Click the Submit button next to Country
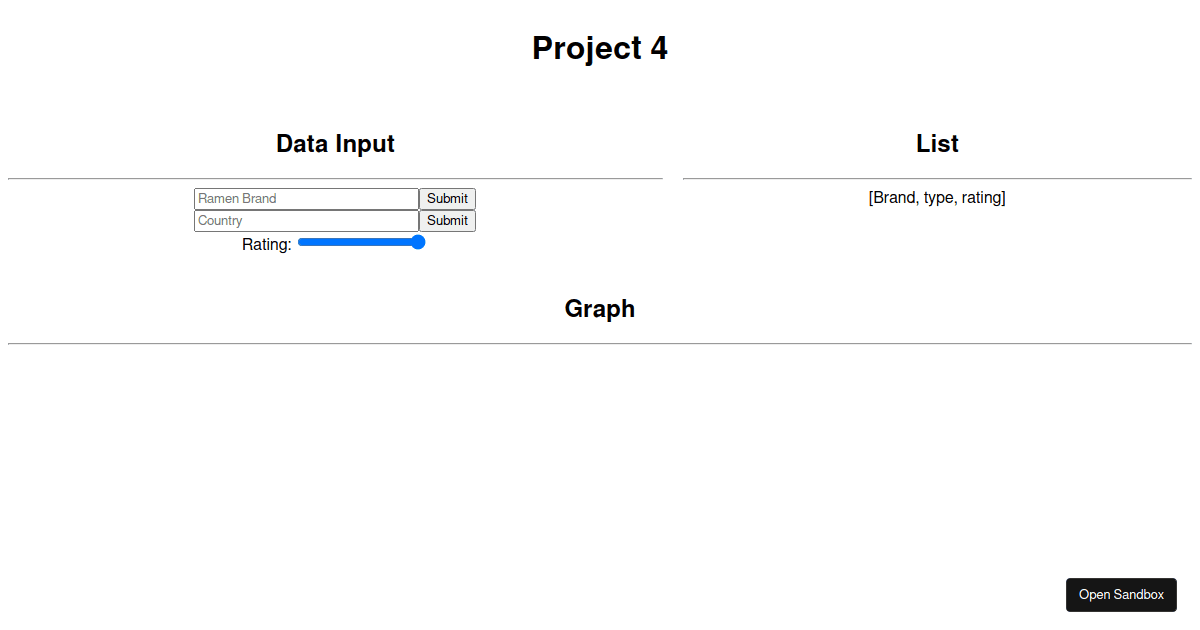This screenshot has height=630, width=1200. (x=447, y=220)
